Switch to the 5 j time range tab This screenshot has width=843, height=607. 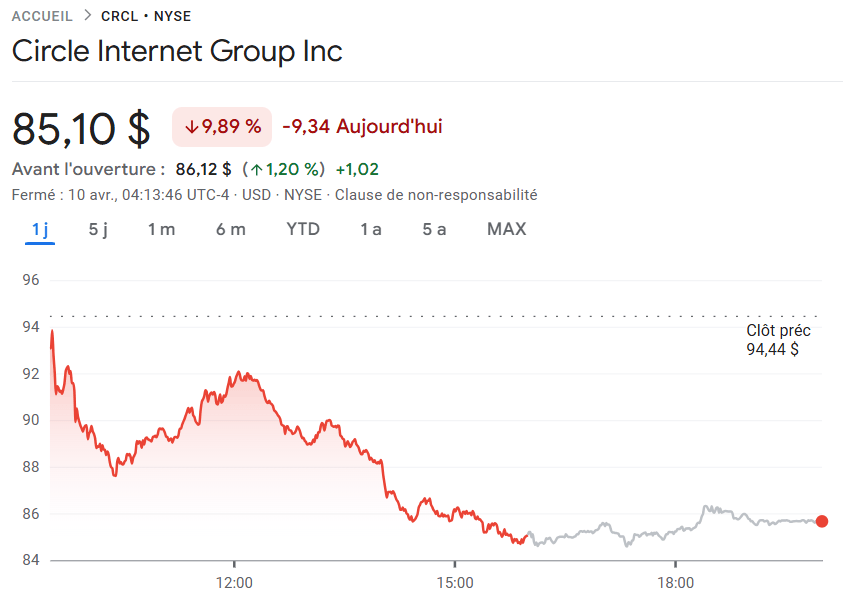point(97,229)
